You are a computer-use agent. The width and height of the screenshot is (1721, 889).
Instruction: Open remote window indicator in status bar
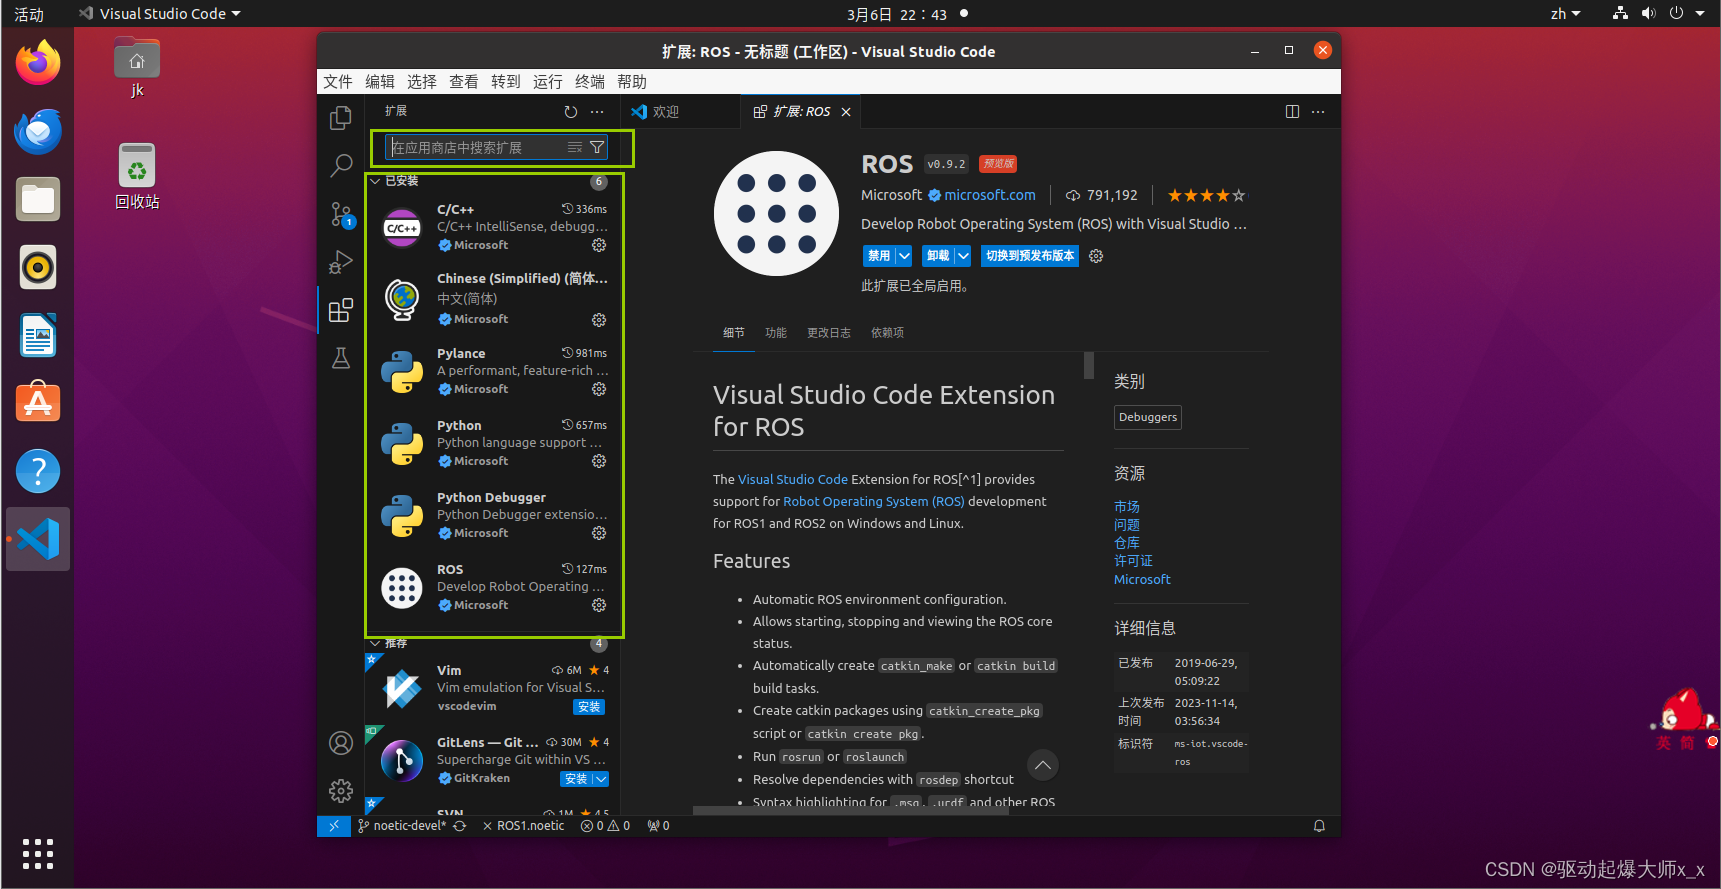tap(334, 826)
